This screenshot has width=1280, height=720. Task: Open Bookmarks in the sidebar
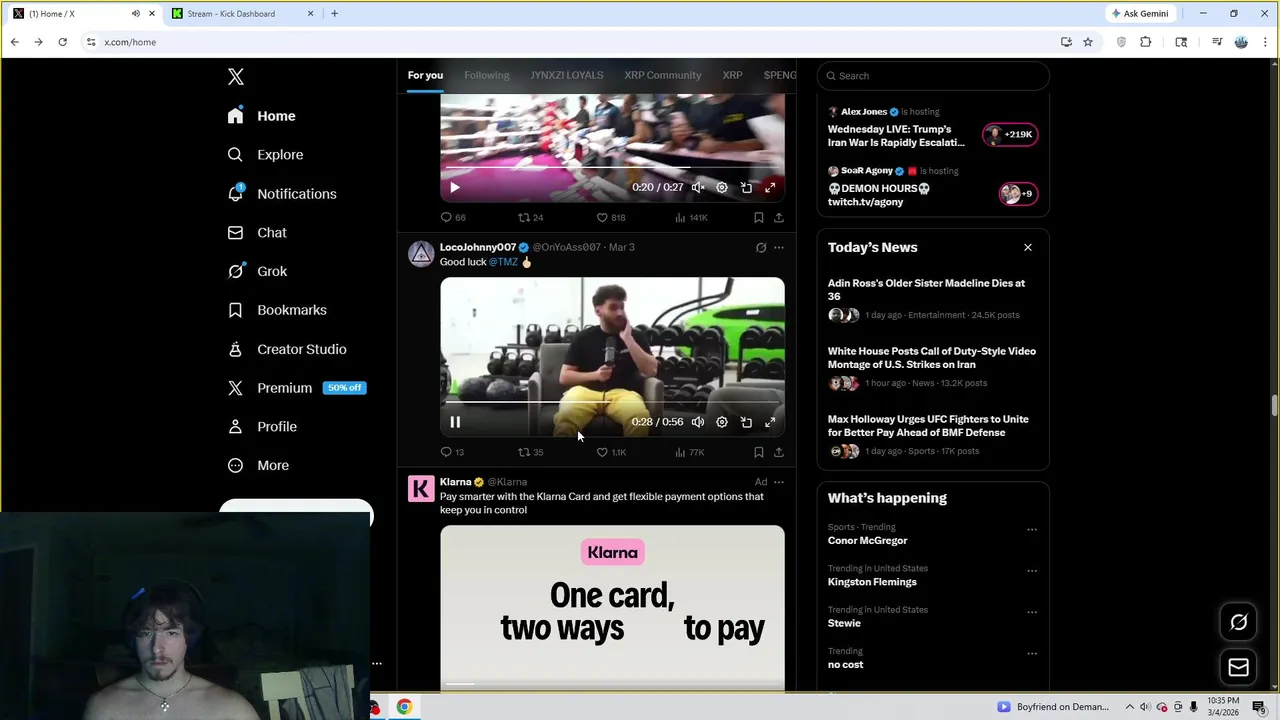coord(277,310)
